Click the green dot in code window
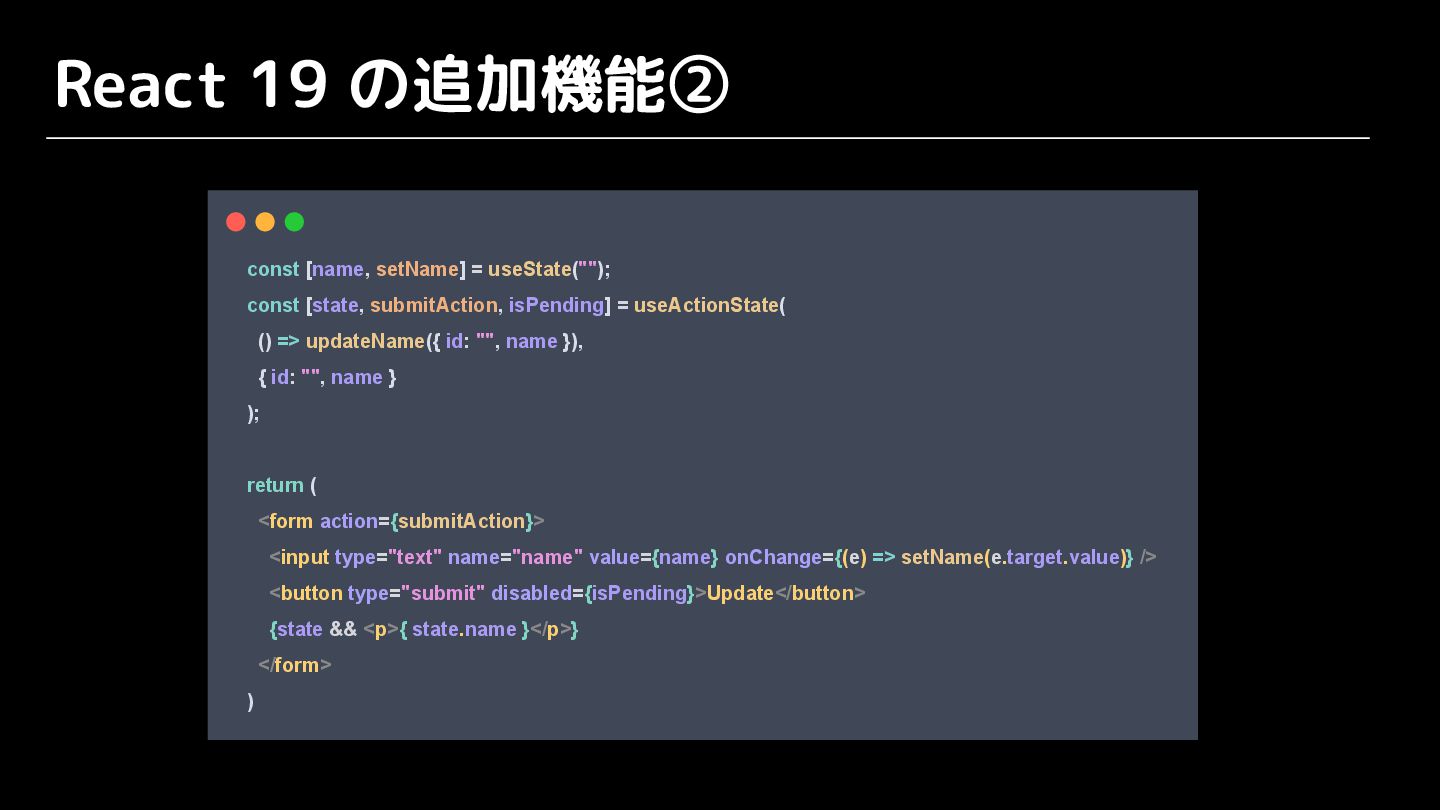 294,222
